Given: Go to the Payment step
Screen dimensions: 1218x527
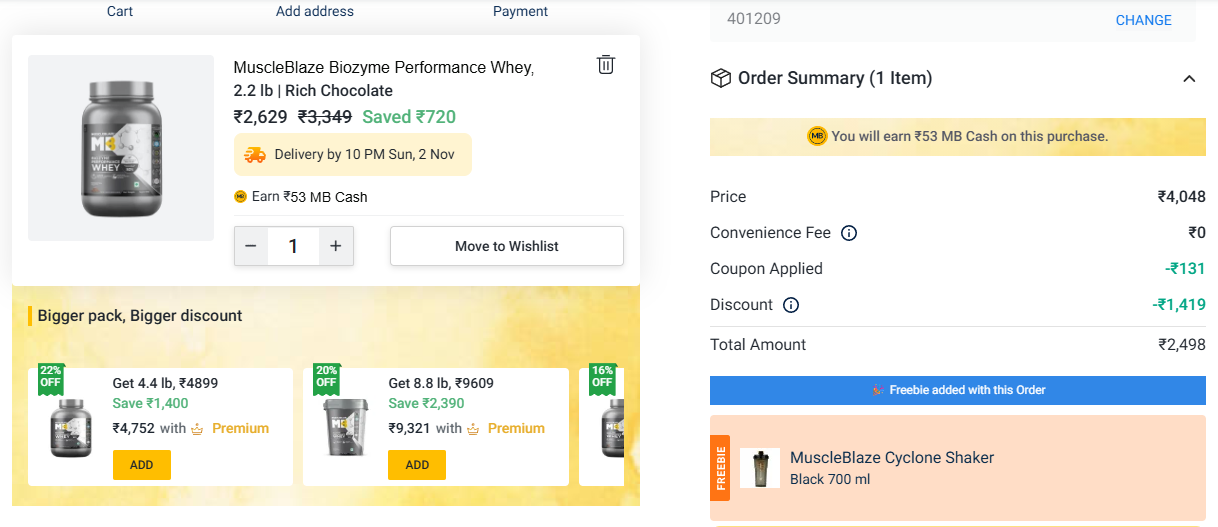Looking at the screenshot, I should click(x=520, y=11).
